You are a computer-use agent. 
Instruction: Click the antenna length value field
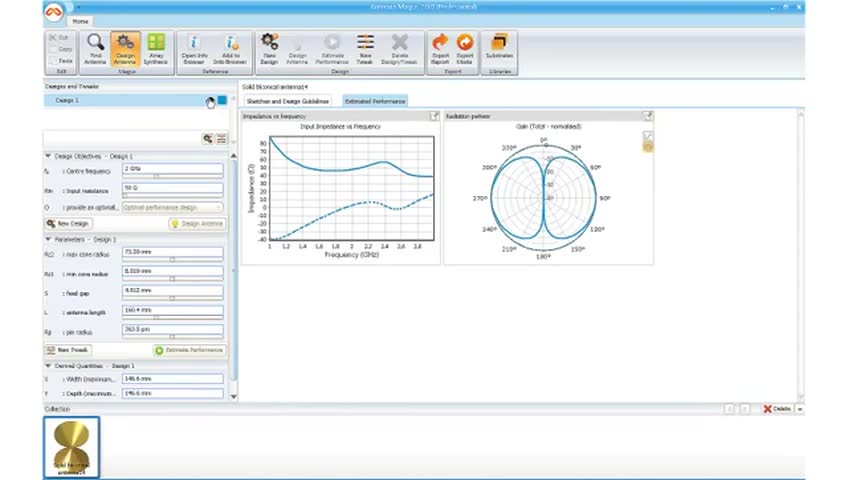(x=173, y=310)
